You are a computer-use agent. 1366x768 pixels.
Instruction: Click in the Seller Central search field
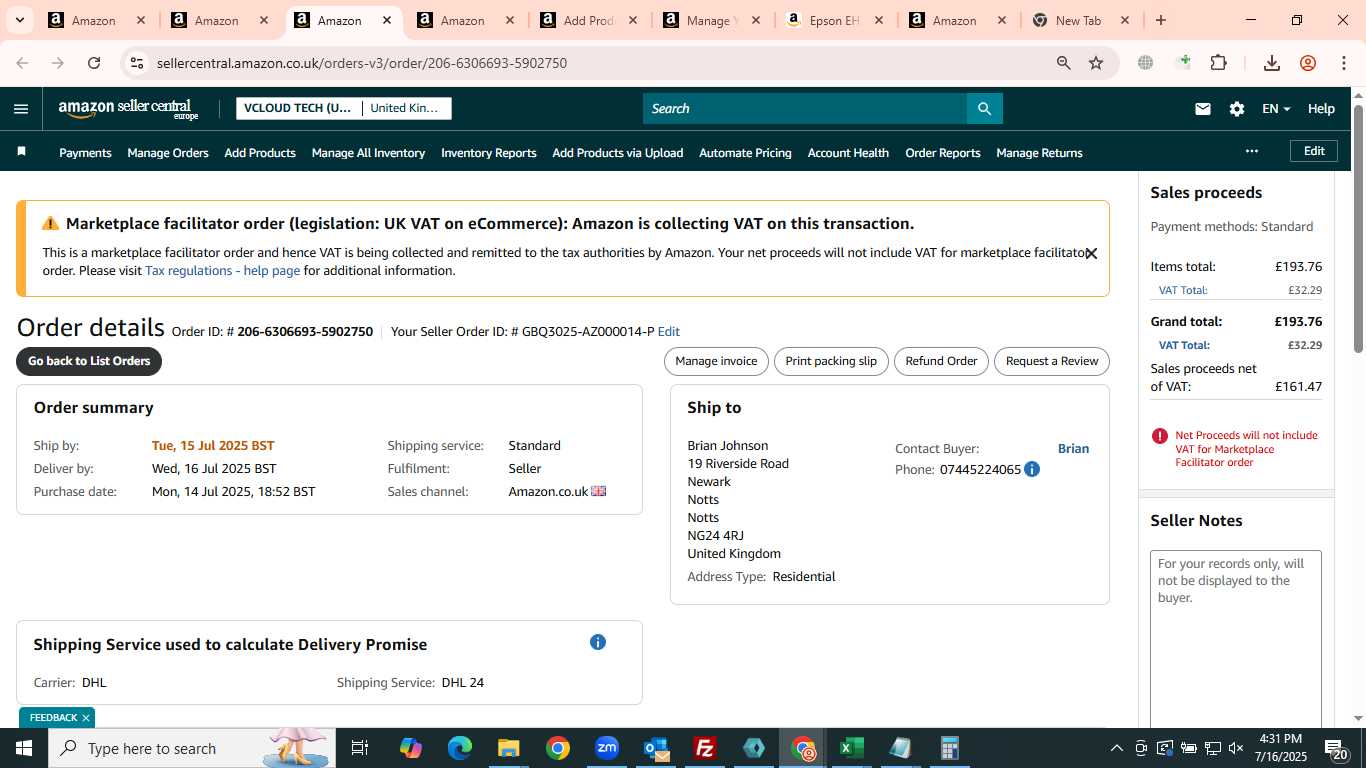pyautogui.click(x=805, y=109)
